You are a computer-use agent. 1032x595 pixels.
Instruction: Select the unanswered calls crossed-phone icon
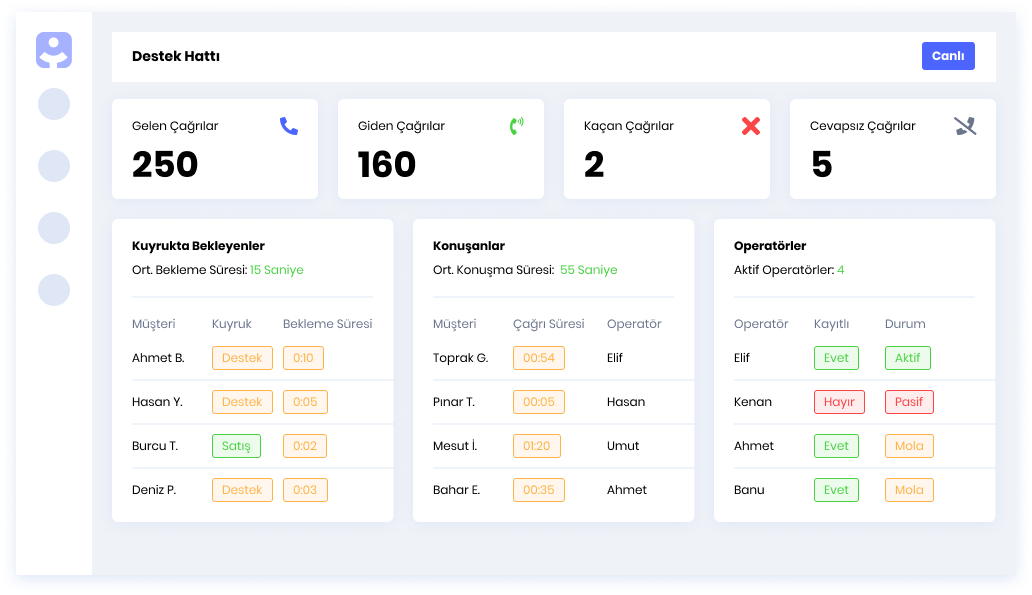tap(963, 126)
